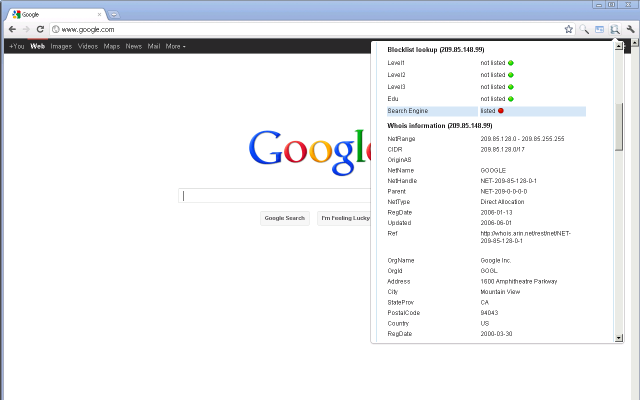
Task: Click the StateProv value CA
Action: tap(484, 302)
